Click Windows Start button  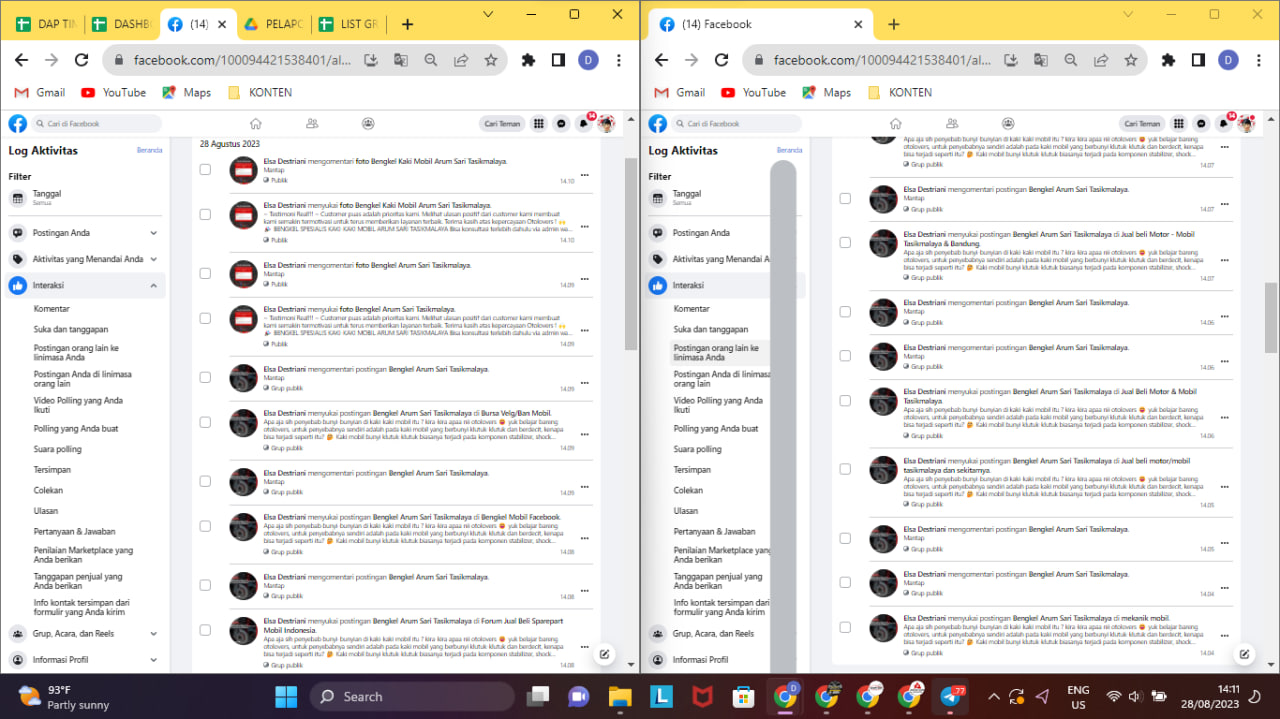pos(286,697)
